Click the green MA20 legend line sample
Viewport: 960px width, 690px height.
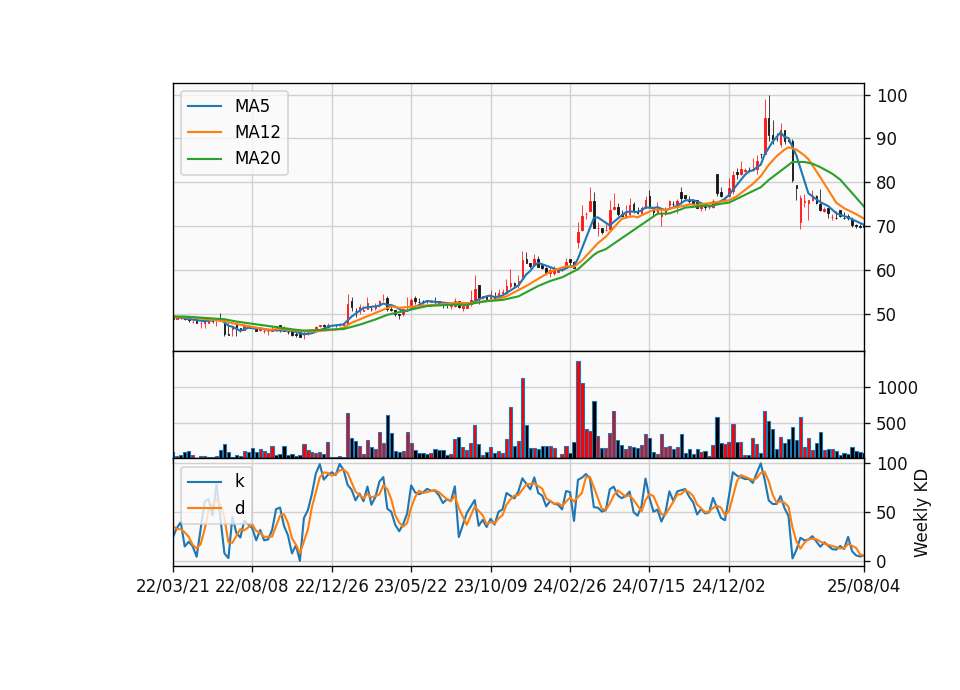pyautogui.click(x=204, y=159)
